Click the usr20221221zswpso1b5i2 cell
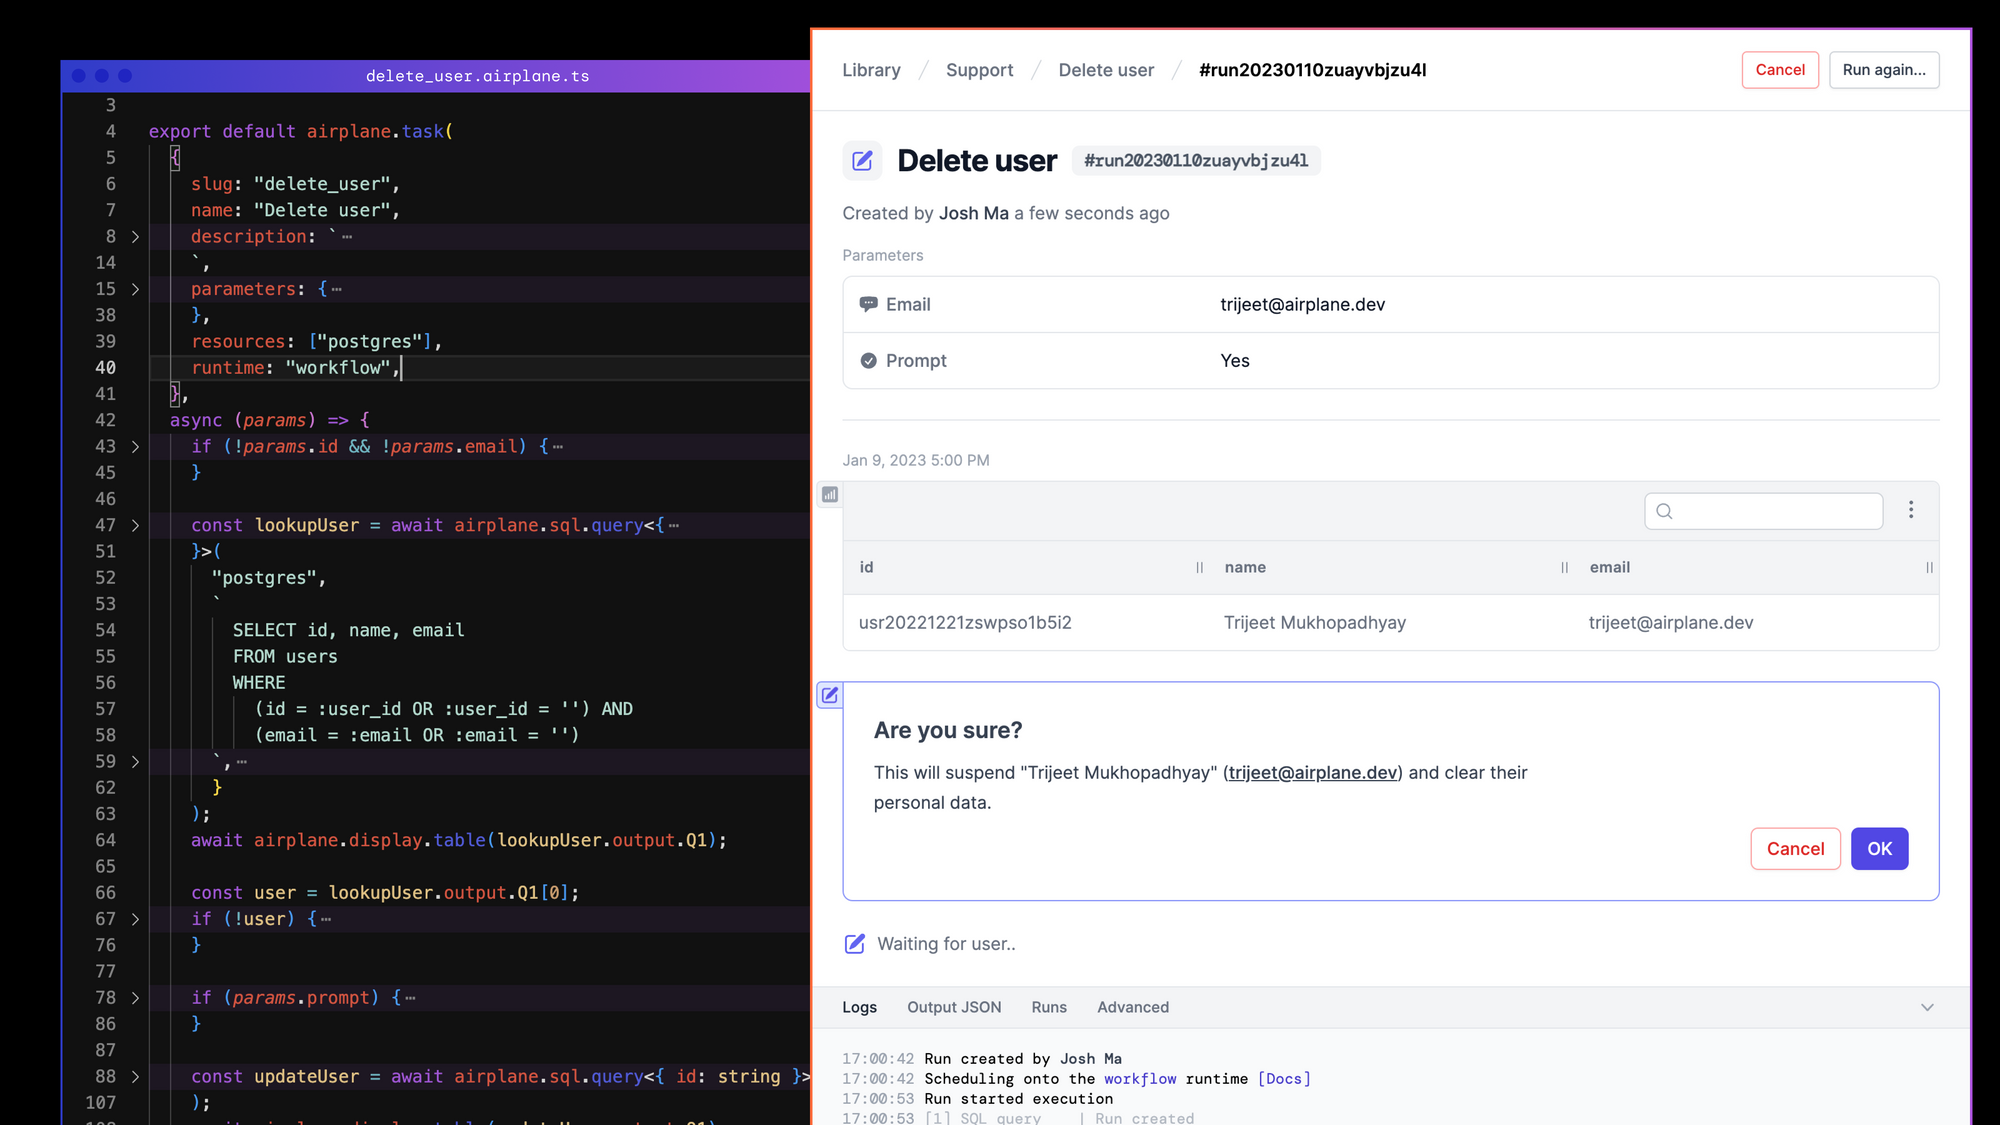Screen dimensions: 2000x1125 coord(965,622)
